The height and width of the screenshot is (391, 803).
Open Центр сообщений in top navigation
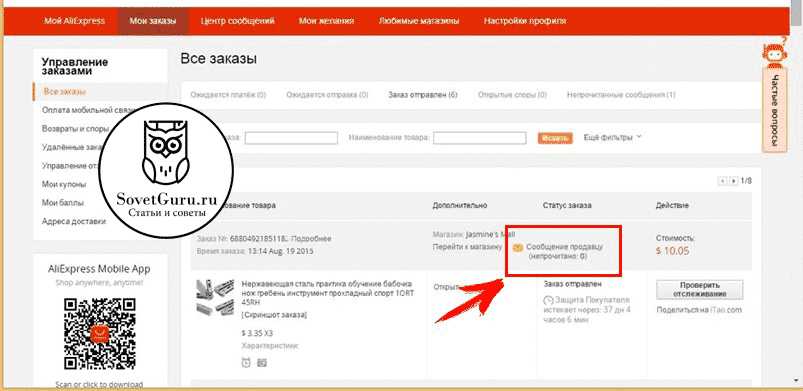(x=238, y=21)
